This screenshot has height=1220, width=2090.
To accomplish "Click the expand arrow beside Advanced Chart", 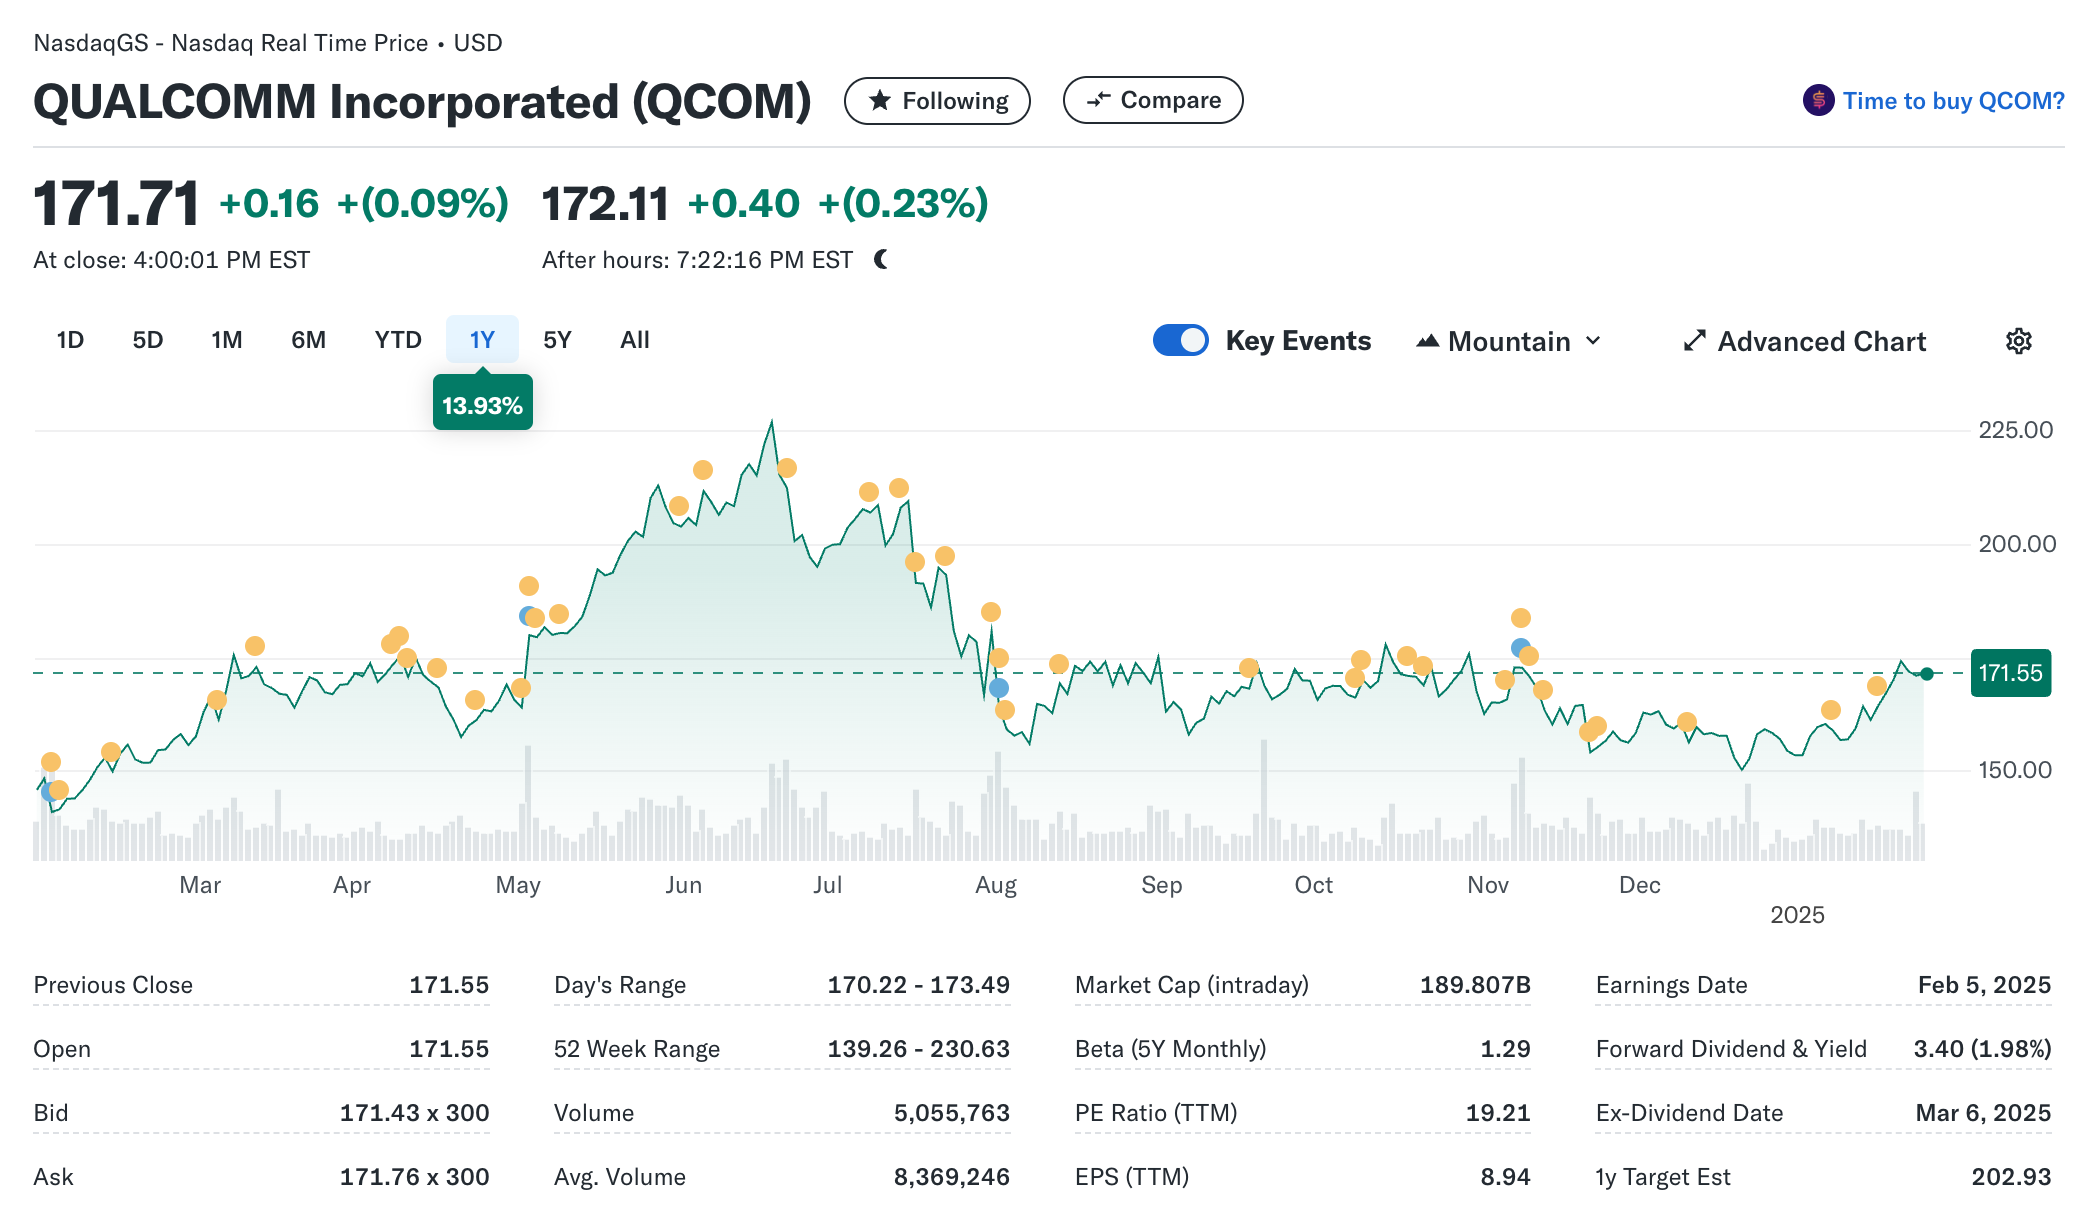I will point(1694,341).
